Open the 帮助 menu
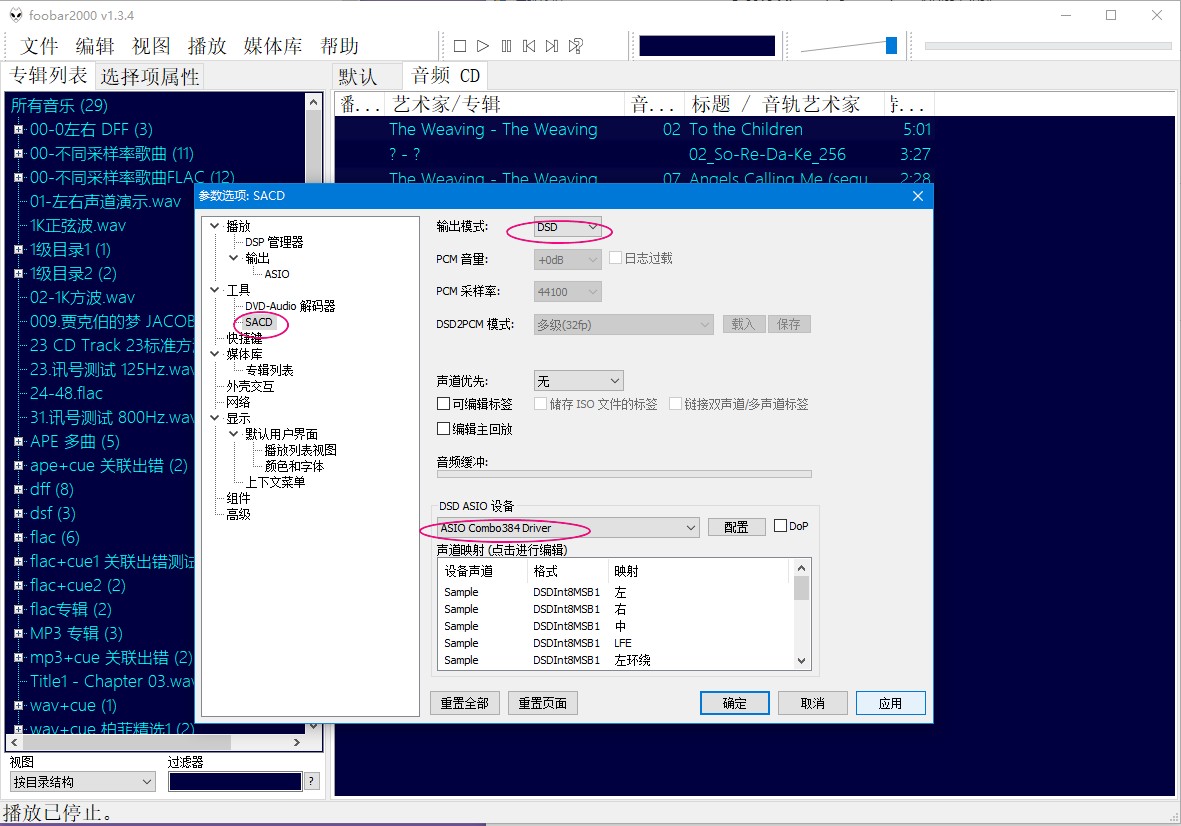This screenshot has width=1181, height=826. click(x=339, y=46)
